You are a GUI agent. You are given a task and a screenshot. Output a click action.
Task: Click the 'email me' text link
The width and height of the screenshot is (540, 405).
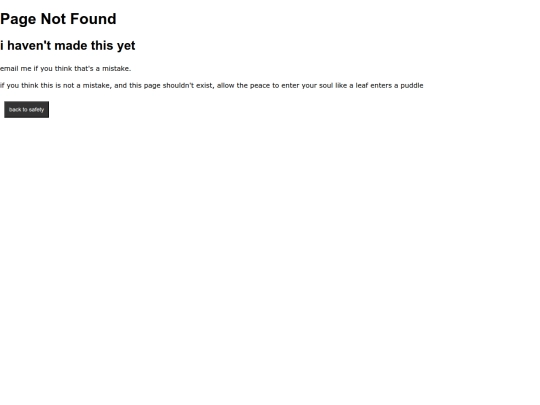(x=15, y=69)
